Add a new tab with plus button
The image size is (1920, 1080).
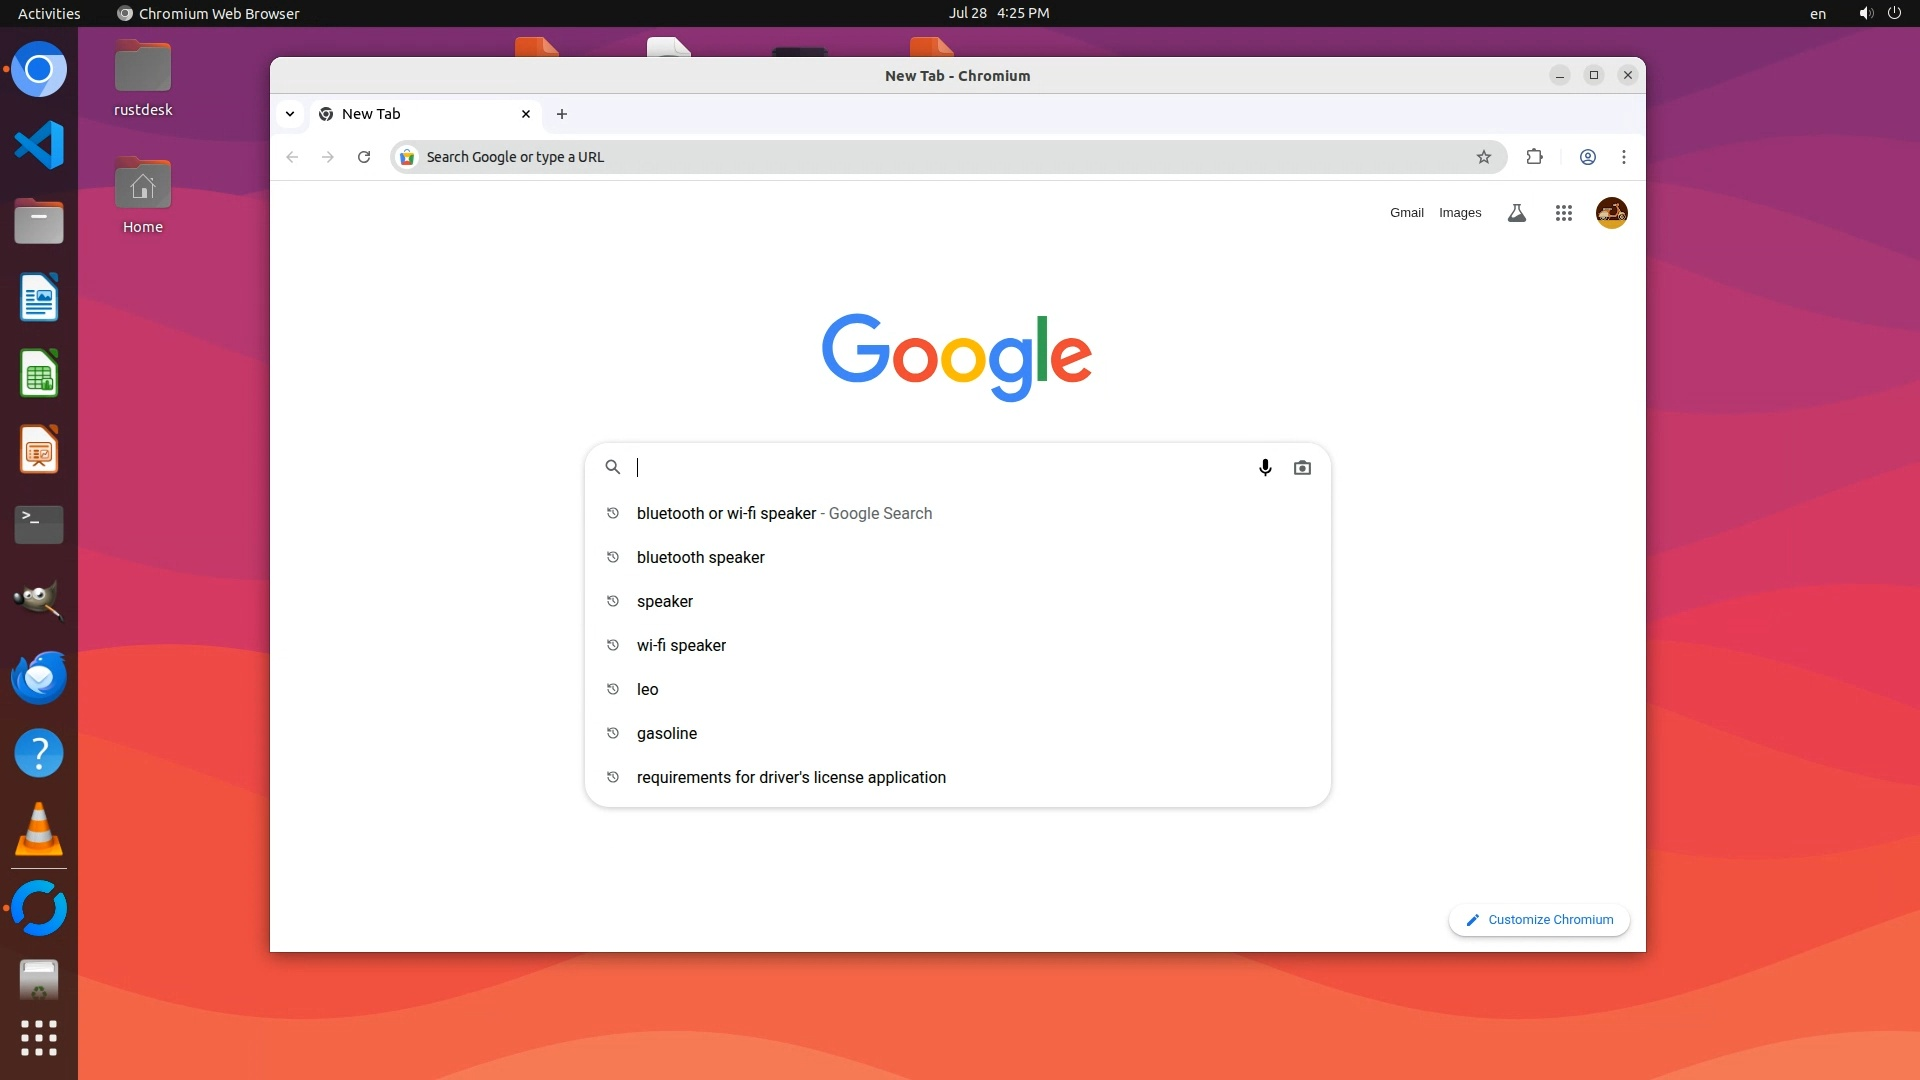562,114
